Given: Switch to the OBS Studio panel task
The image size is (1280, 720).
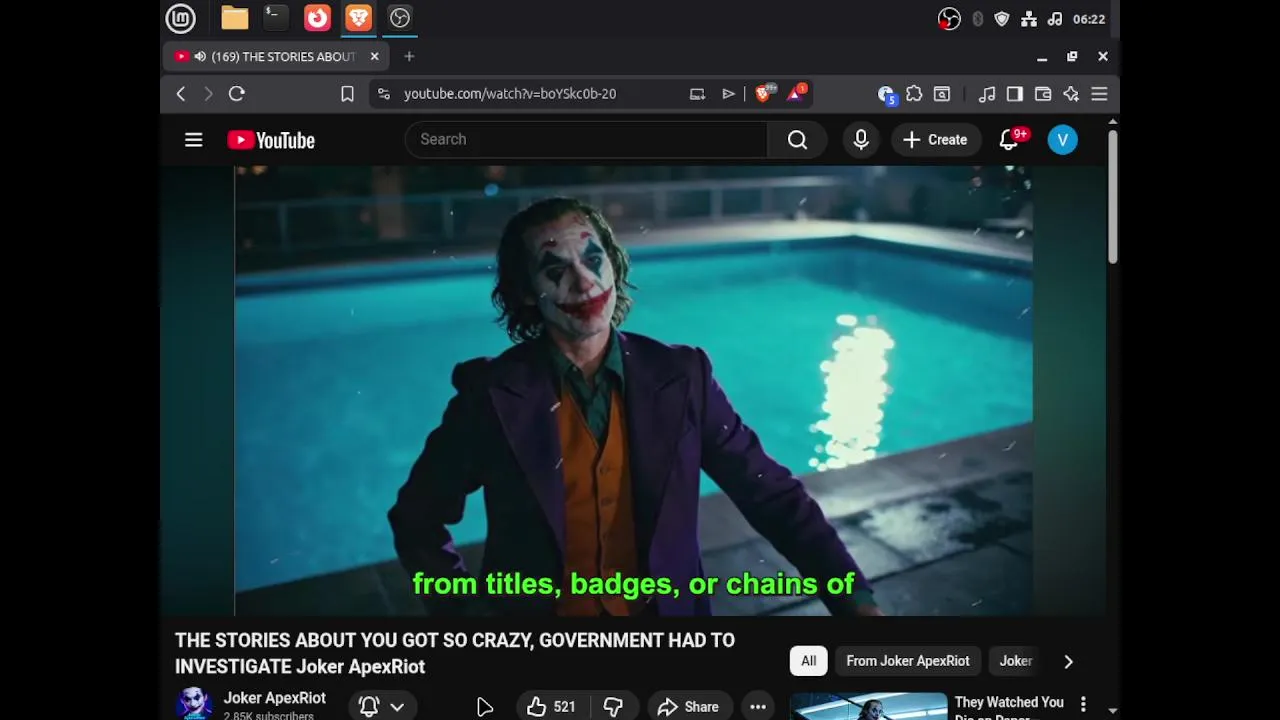Looking at the screenshot, I should click(400, 18).
